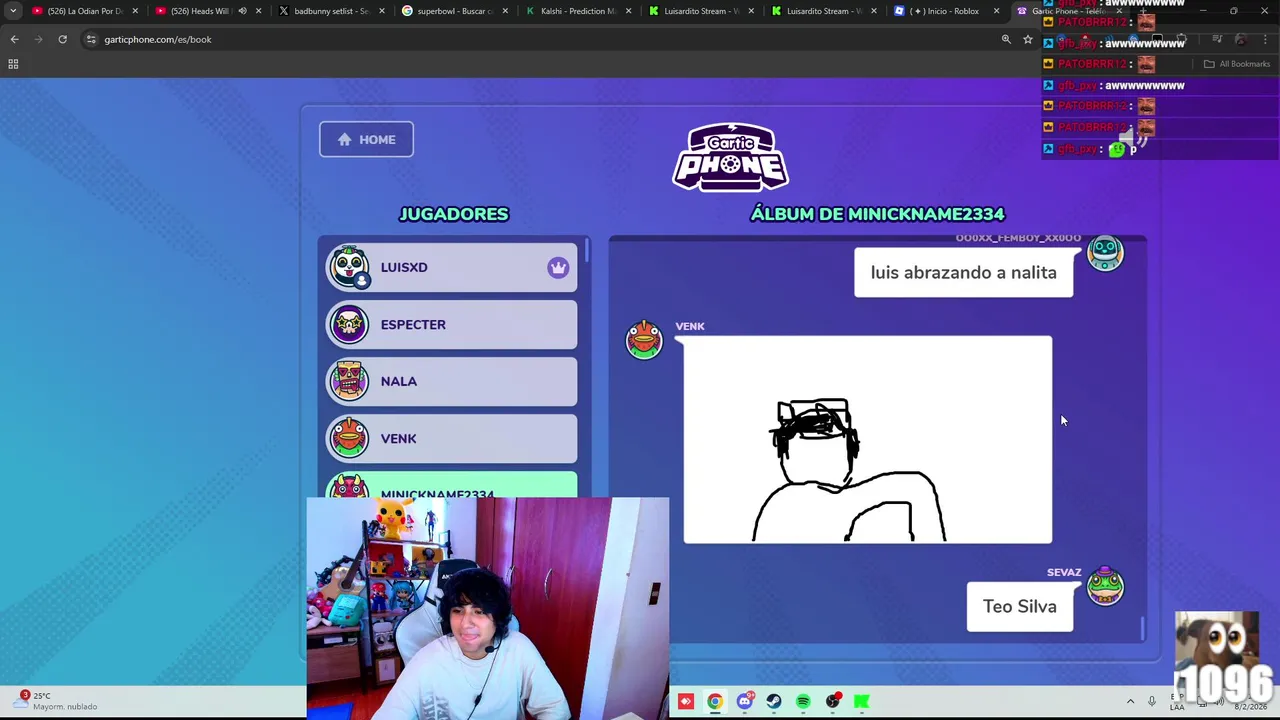Click the 'Teo Silva' message bubble
1280x720 pixels.
tap(1019, 606)
